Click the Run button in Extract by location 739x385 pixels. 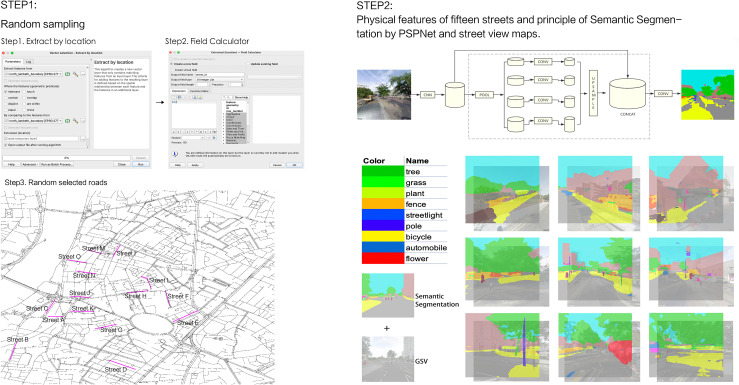(x=140, y=164)
